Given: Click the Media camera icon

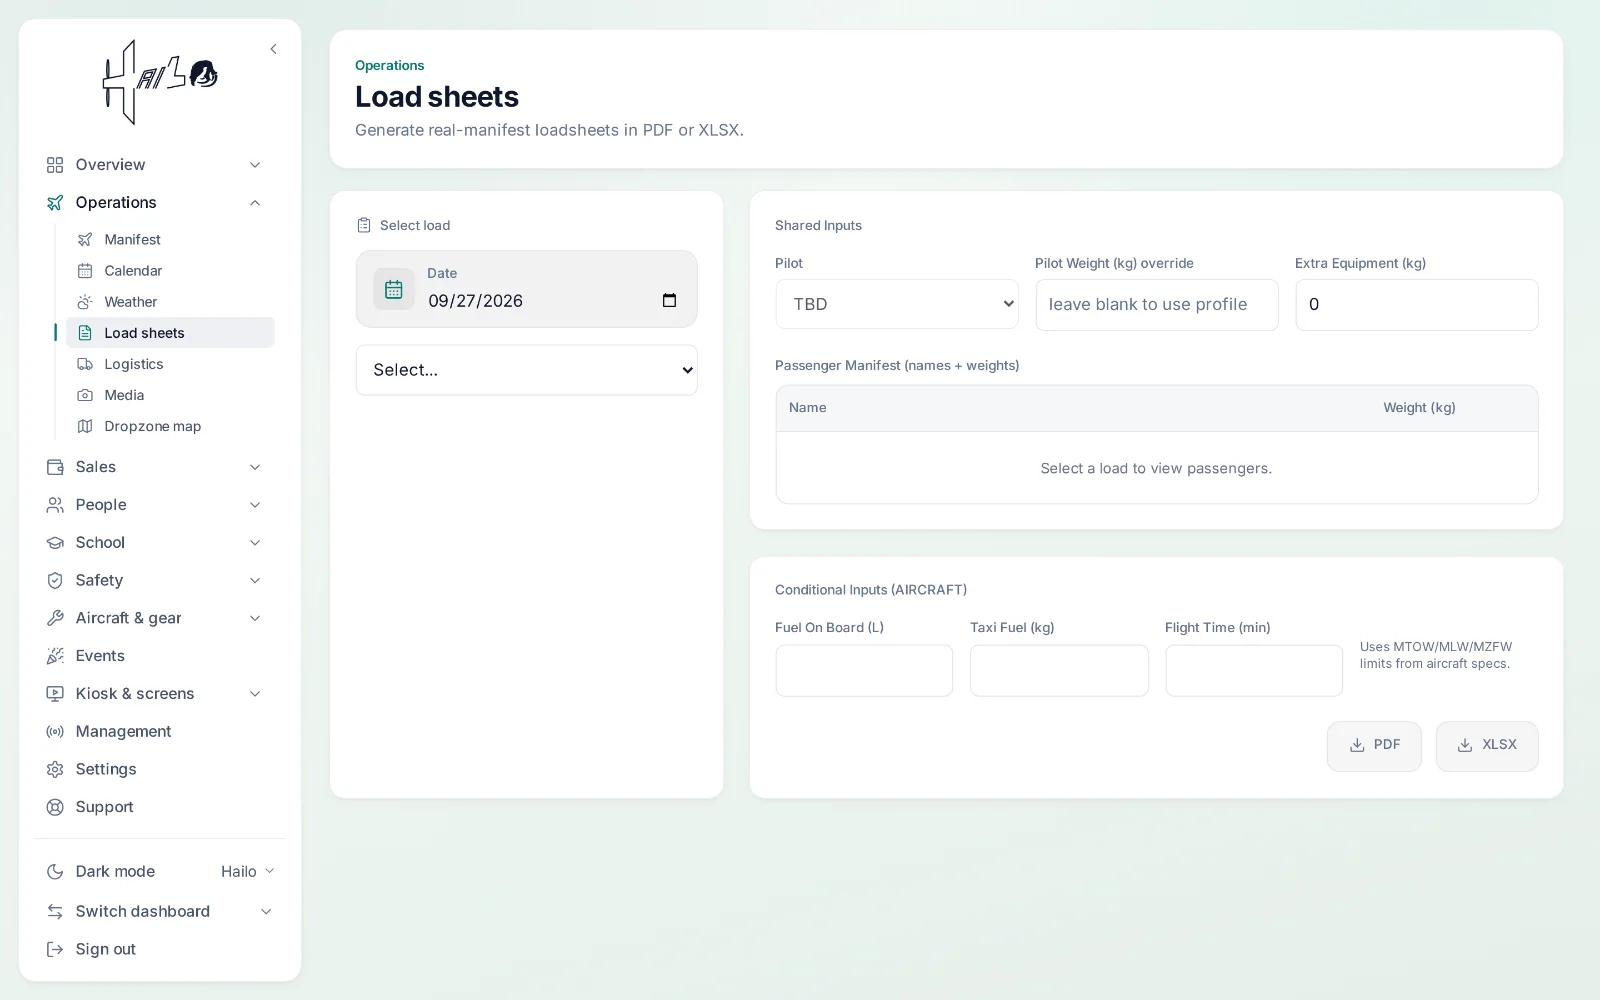Looking at the screenshot, I should tap(85, 395).
